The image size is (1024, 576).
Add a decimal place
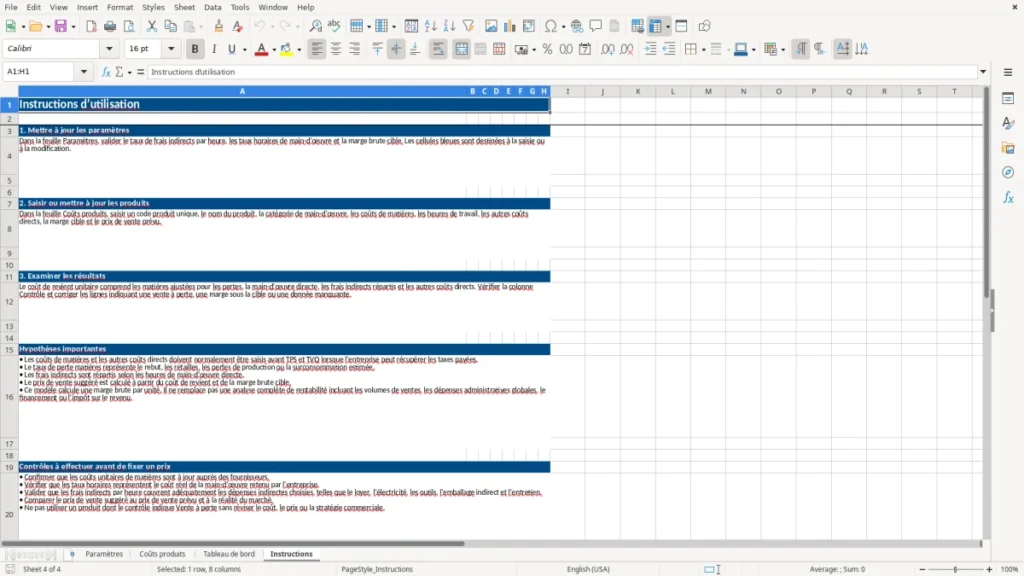[607, 49]
